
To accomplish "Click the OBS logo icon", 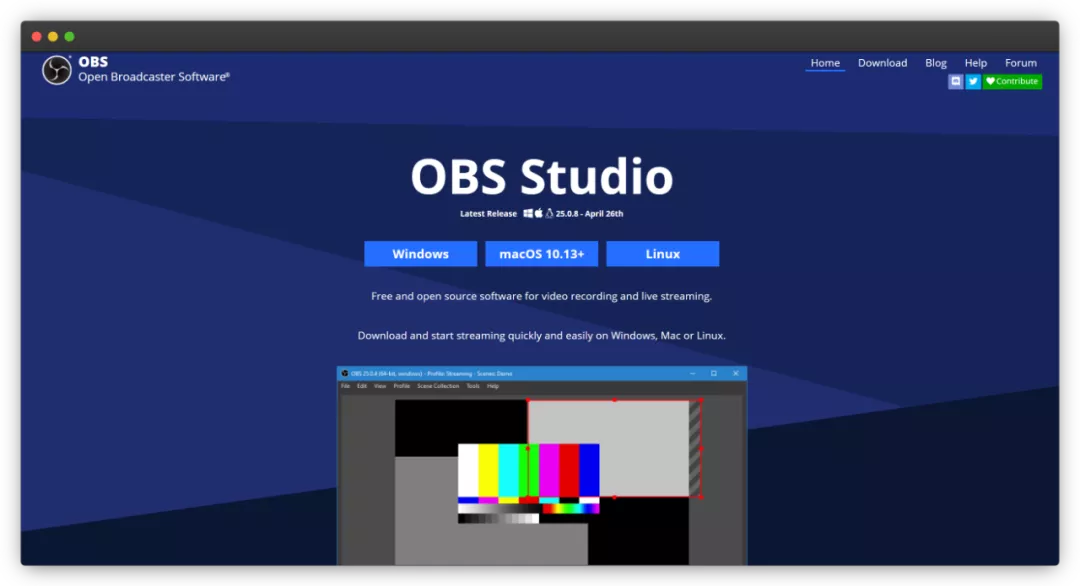I will point(56,70).
